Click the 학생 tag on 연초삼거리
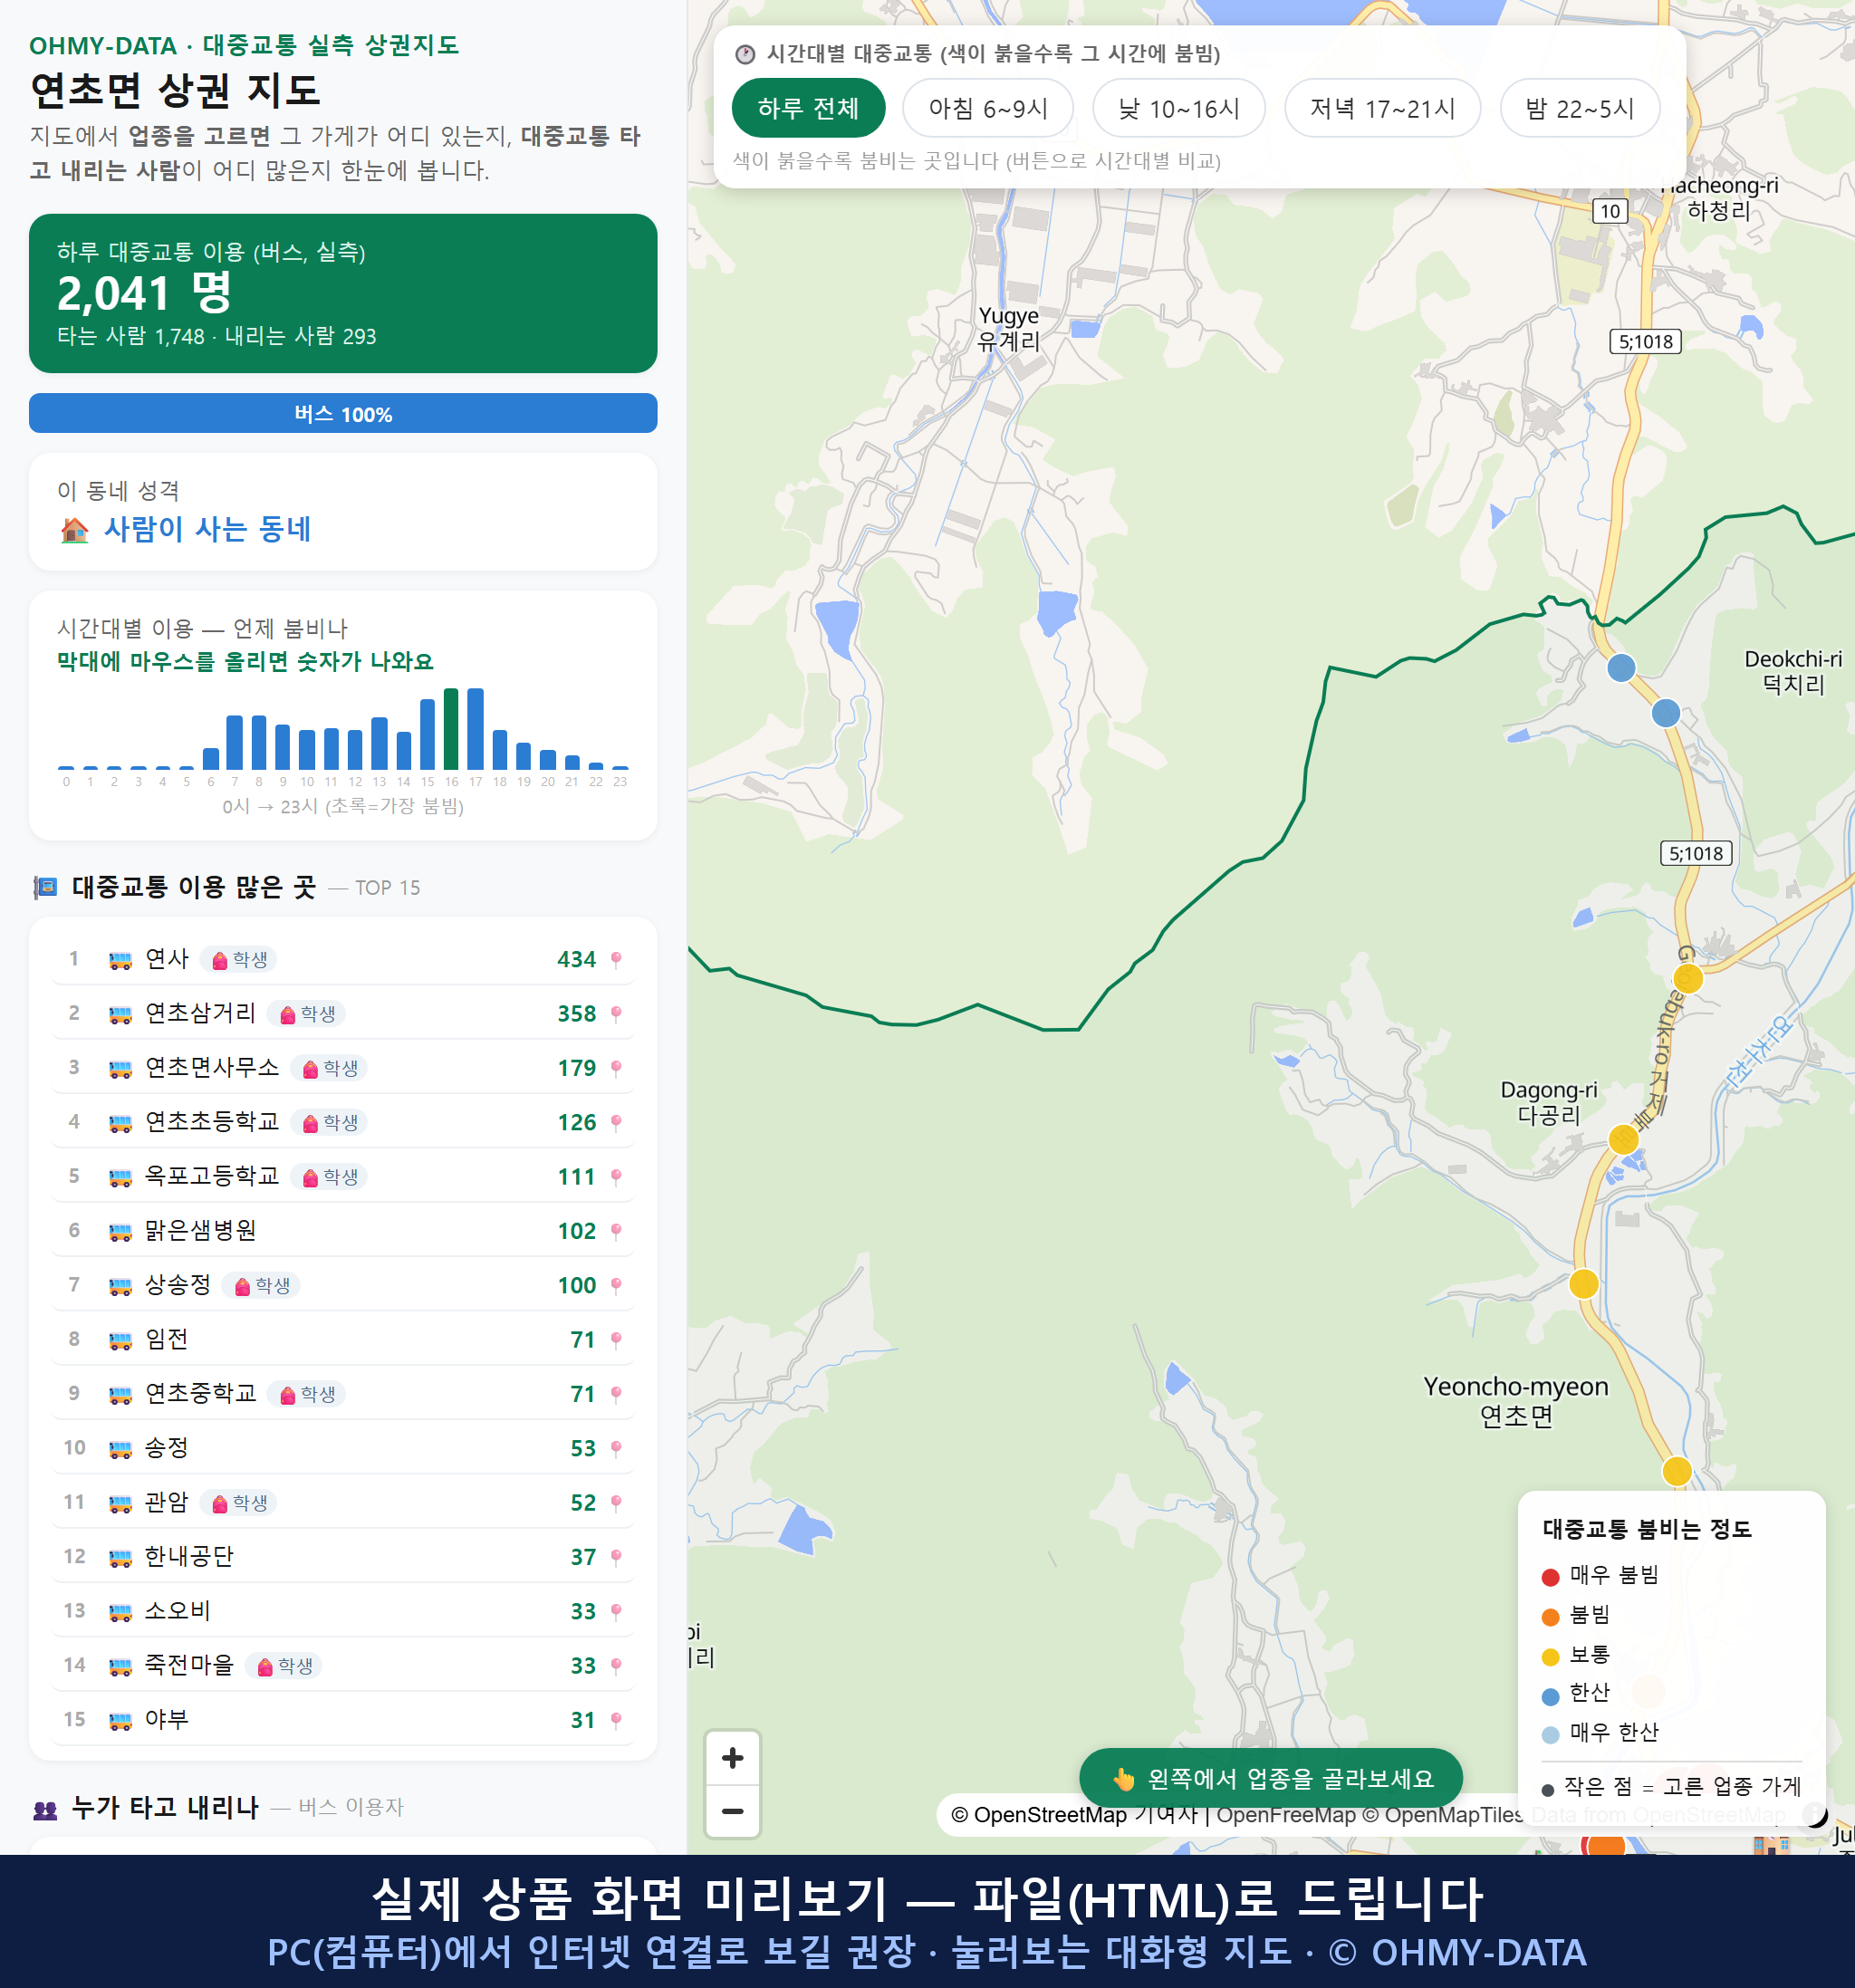 point(307,1014)
